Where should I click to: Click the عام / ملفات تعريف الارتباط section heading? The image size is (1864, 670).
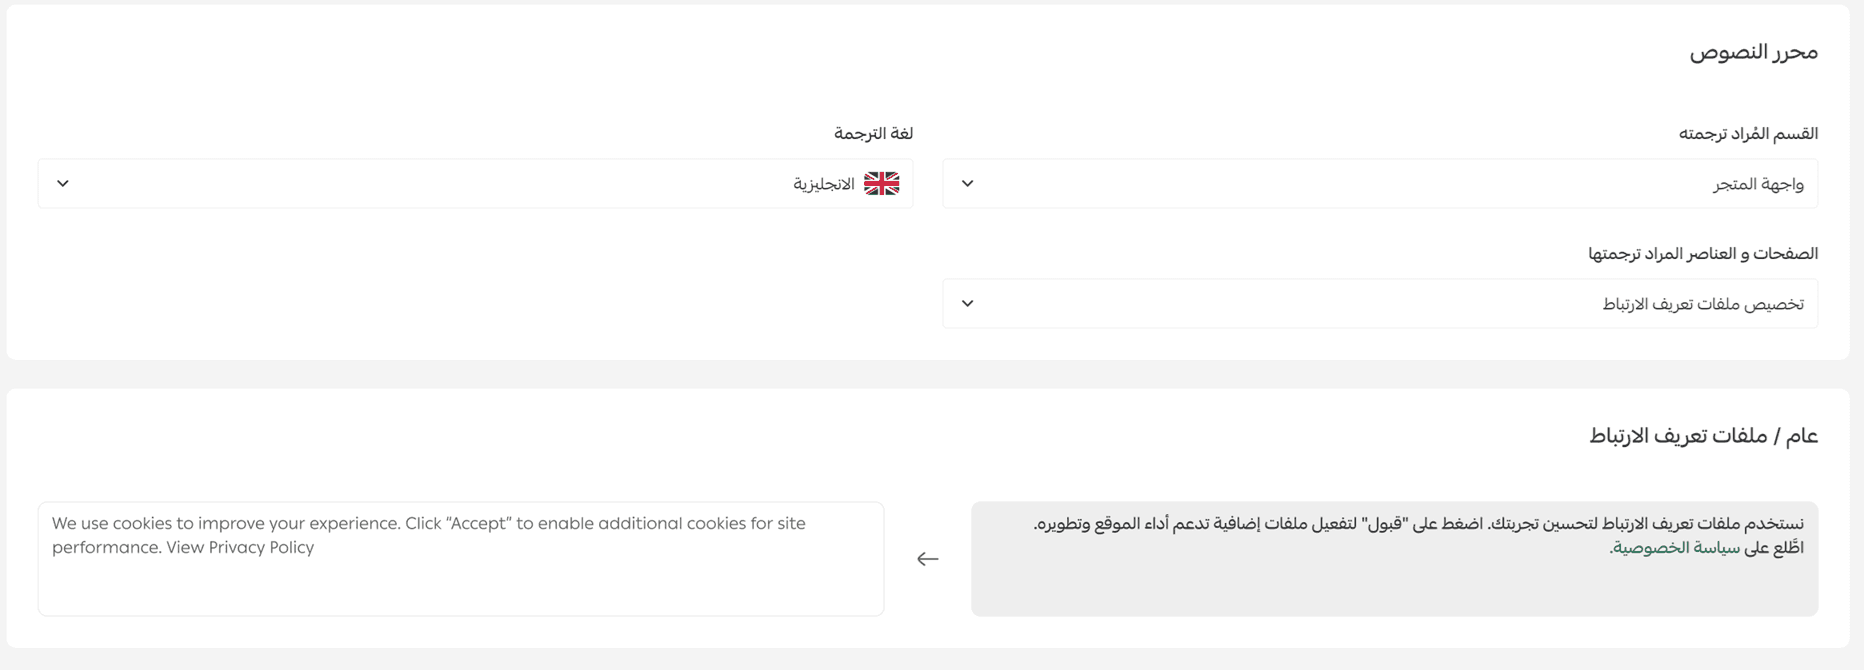(1703, 436)
